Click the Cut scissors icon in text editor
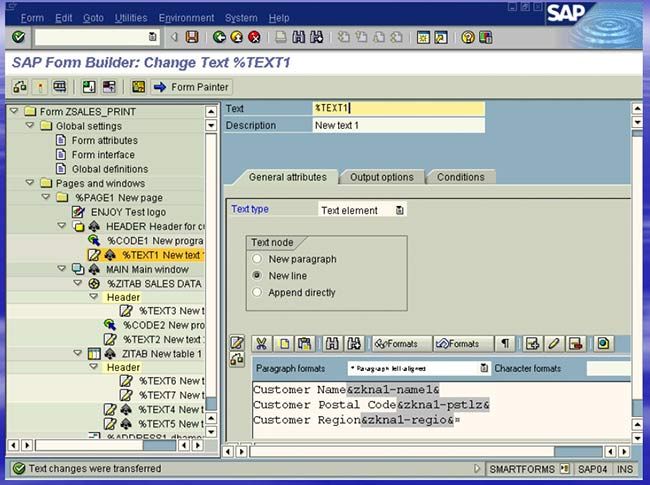This screenshot has height=485, width=650. click(x=262, y=344)
